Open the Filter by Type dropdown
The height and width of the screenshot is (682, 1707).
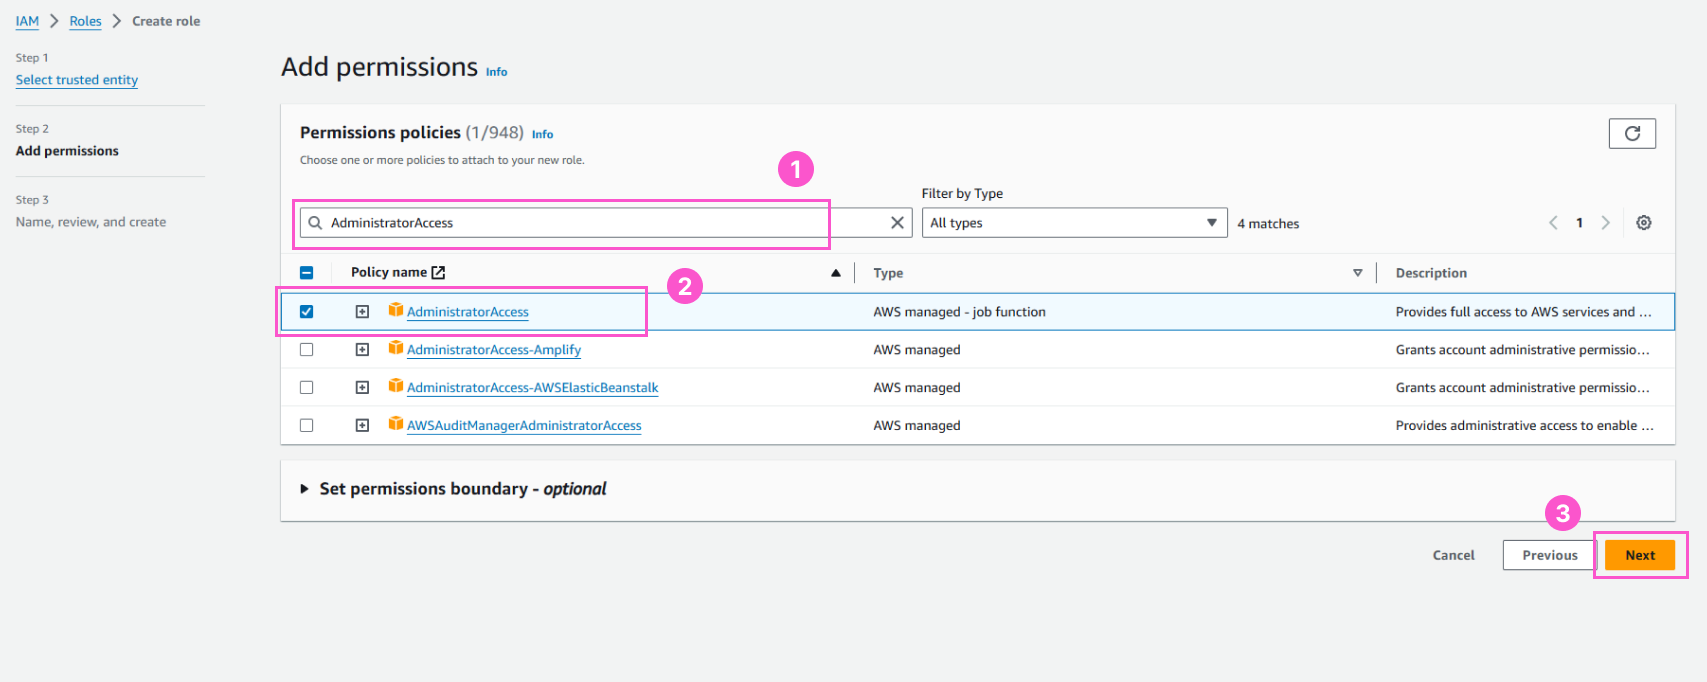[1074, 223]
